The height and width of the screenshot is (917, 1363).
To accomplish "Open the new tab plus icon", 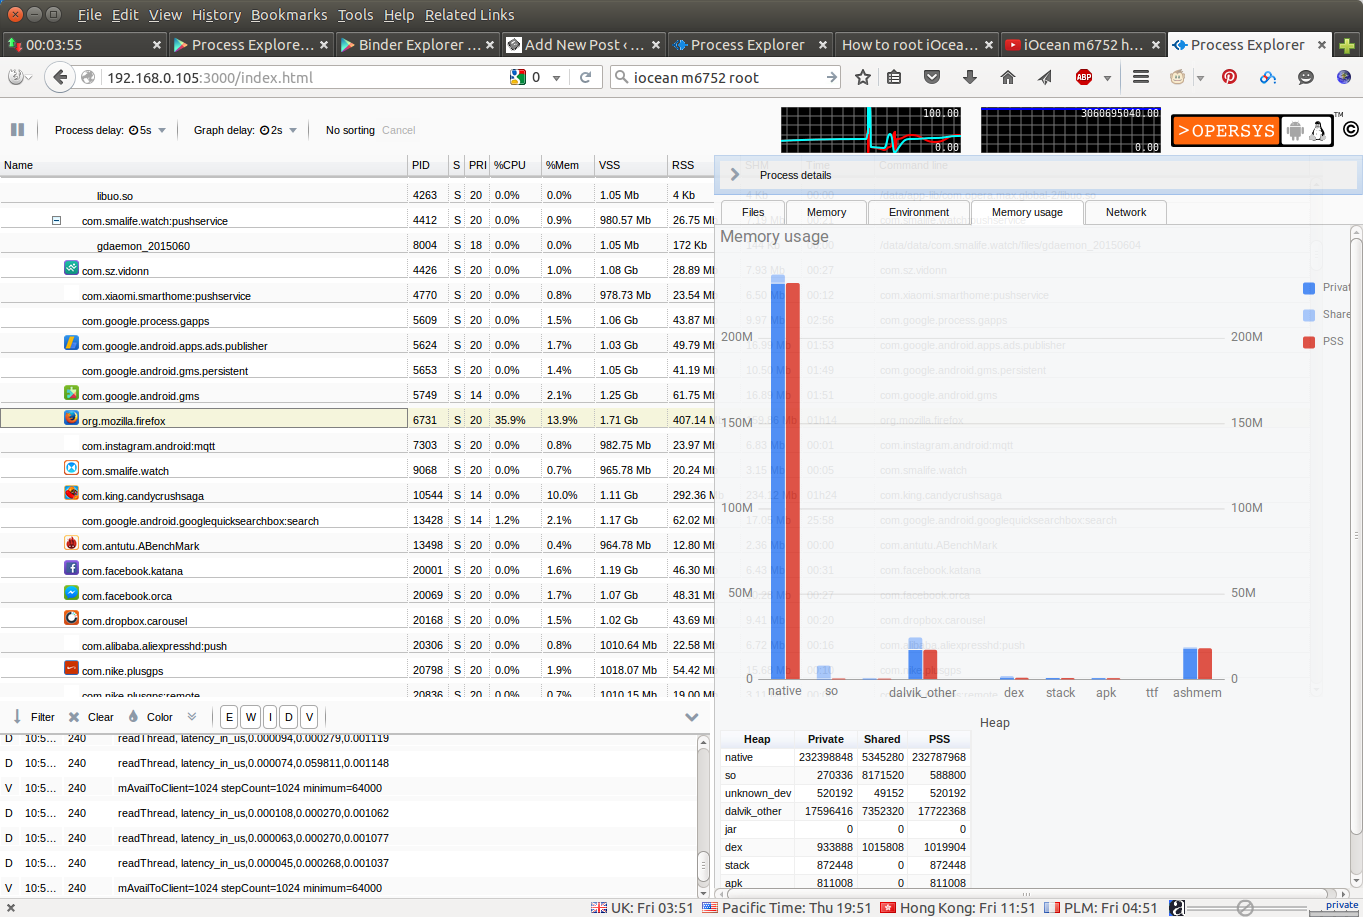I will pyautogui.click(x=1347, y=45).
